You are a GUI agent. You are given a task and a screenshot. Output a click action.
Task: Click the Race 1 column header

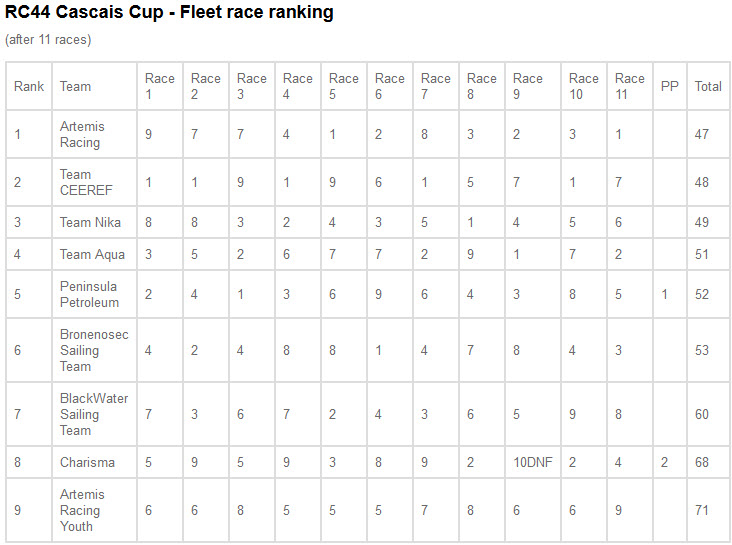160,86
